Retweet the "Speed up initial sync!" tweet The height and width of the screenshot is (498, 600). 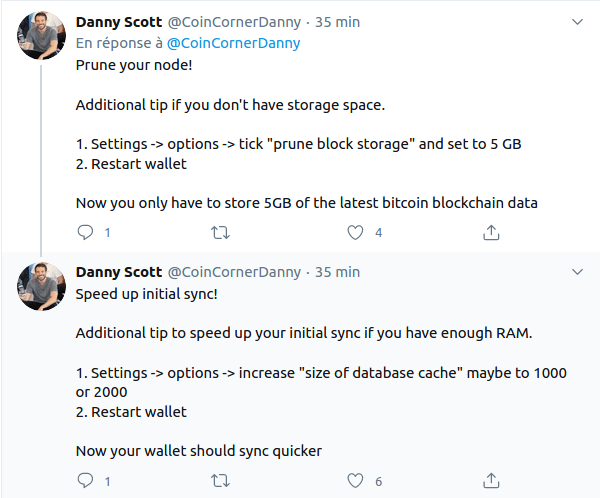[220, 481]
